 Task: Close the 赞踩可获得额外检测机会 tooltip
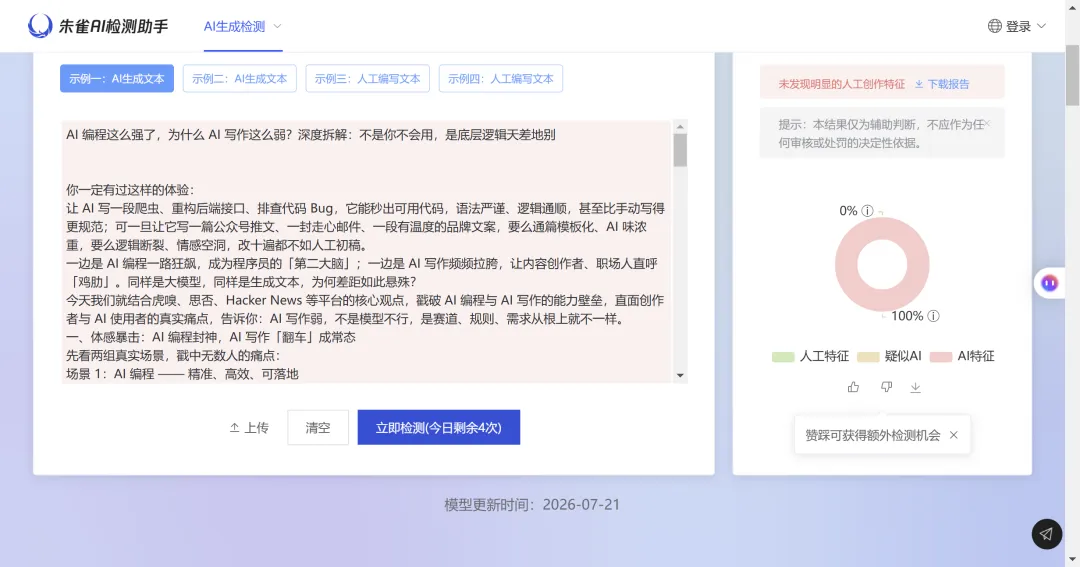tap(954, 435)
